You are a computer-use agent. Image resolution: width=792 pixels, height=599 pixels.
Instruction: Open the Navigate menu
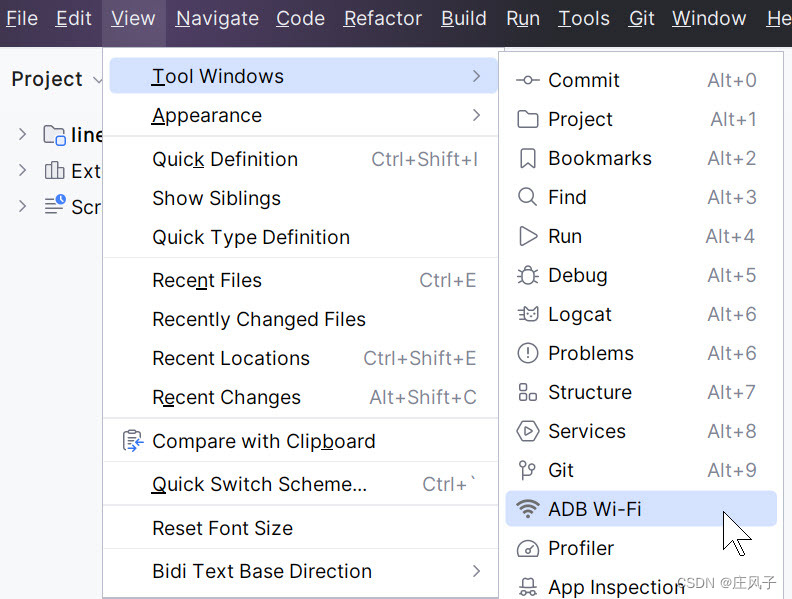click(217, 19)
